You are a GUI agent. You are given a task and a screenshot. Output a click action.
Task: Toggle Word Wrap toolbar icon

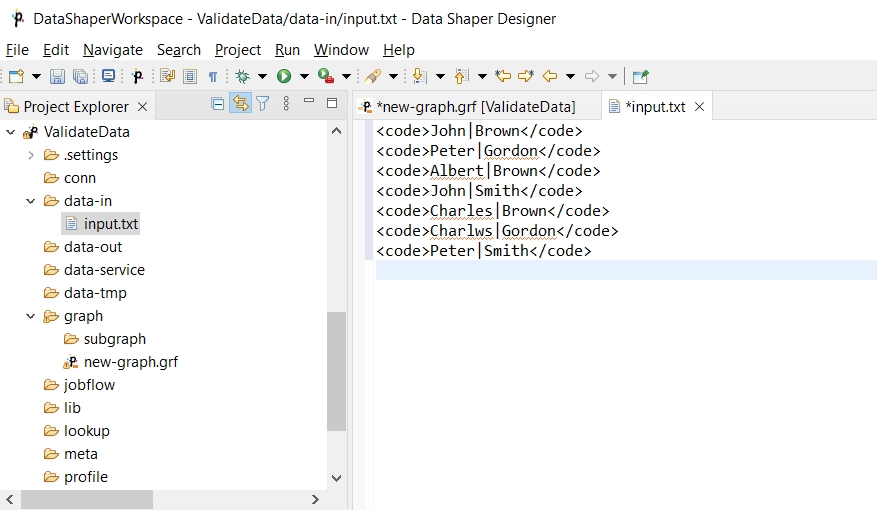coord(167,76)
